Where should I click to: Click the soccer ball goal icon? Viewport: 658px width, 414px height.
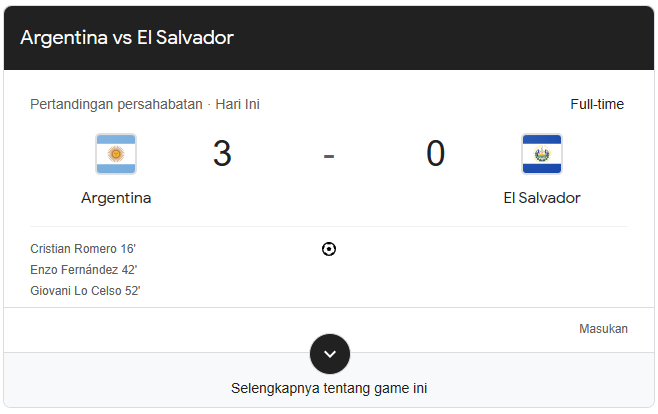coord(329,249)
